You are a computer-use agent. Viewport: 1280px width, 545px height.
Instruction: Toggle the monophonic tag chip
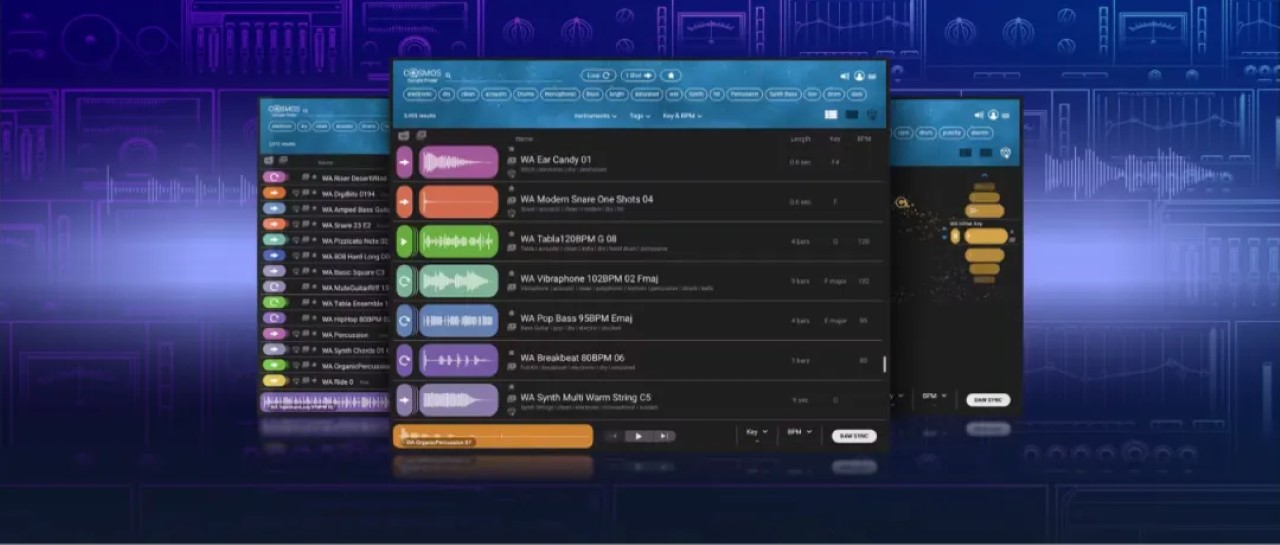tap(561, 94)
